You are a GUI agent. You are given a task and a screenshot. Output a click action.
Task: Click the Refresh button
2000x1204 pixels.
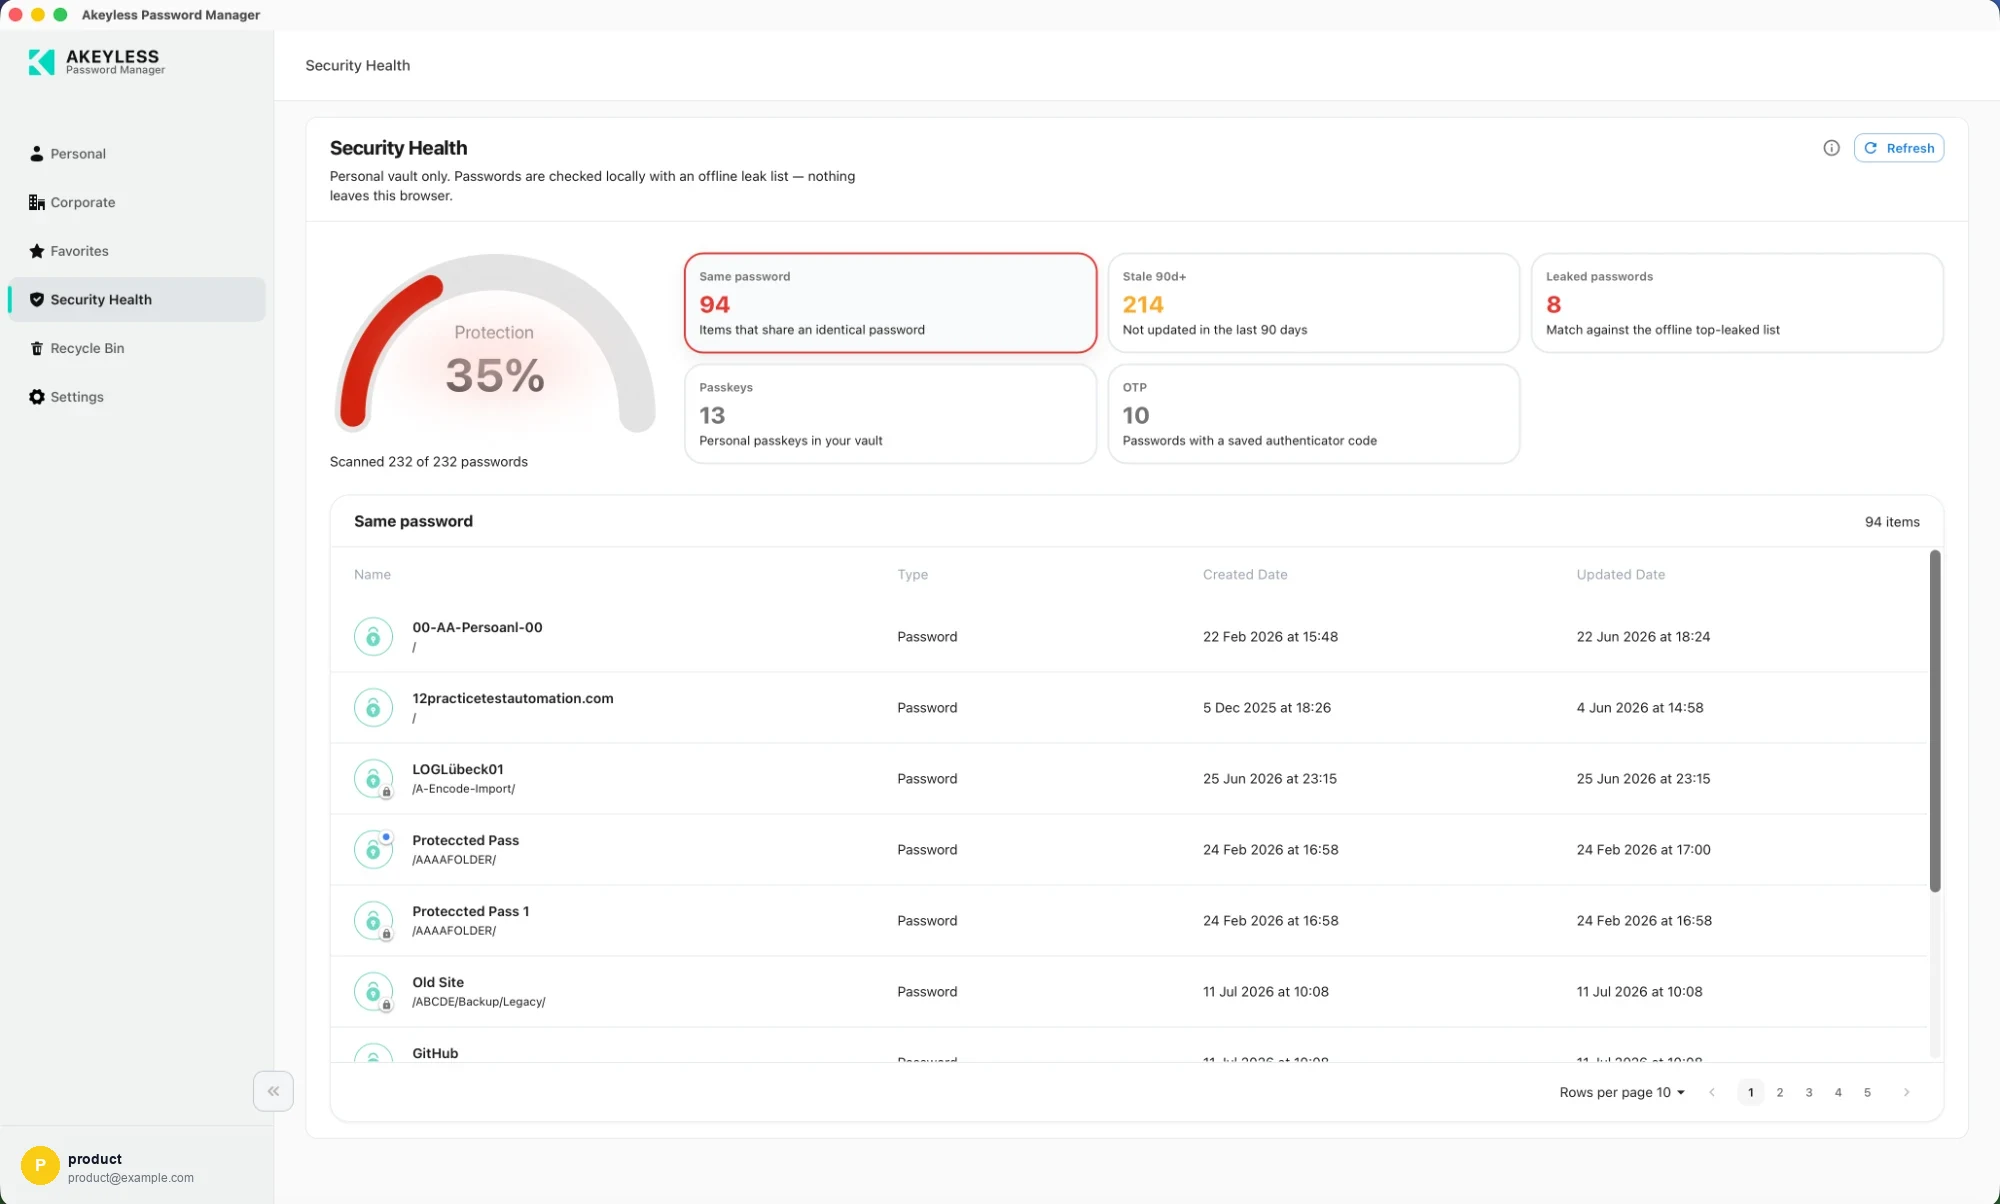click(x=1898, y=148)
